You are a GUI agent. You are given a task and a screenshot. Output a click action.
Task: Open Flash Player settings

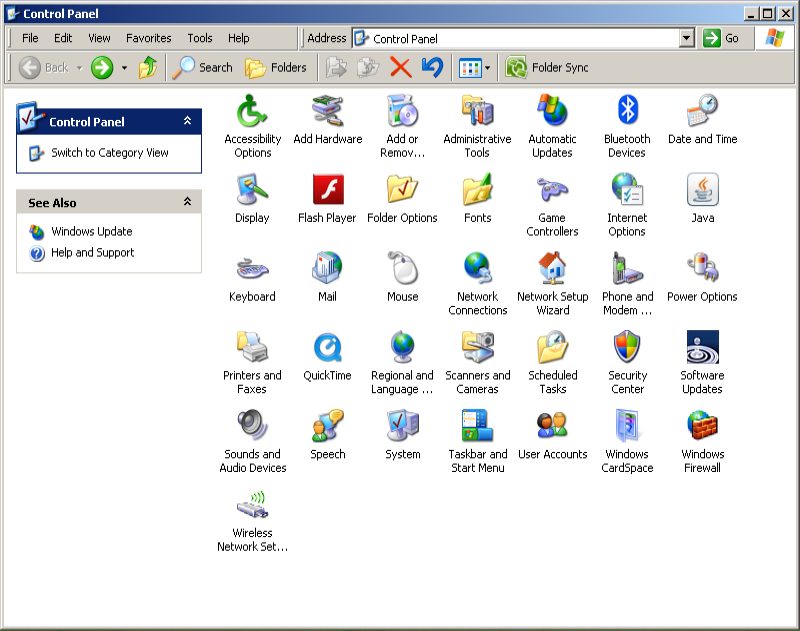pyautogui.click(x=327, y=198)
